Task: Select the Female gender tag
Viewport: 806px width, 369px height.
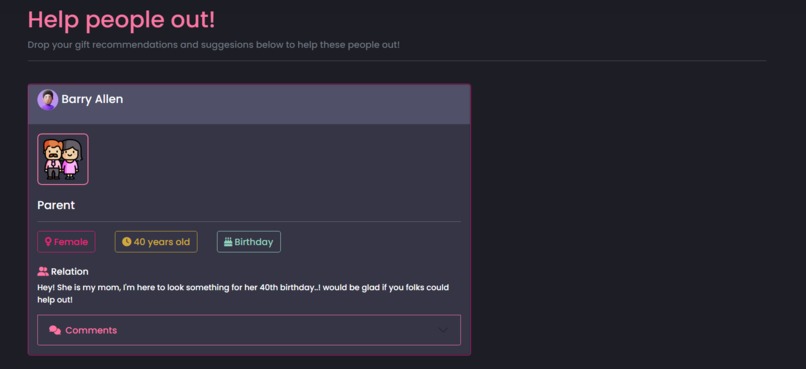Action: click(x=66, y=242)
